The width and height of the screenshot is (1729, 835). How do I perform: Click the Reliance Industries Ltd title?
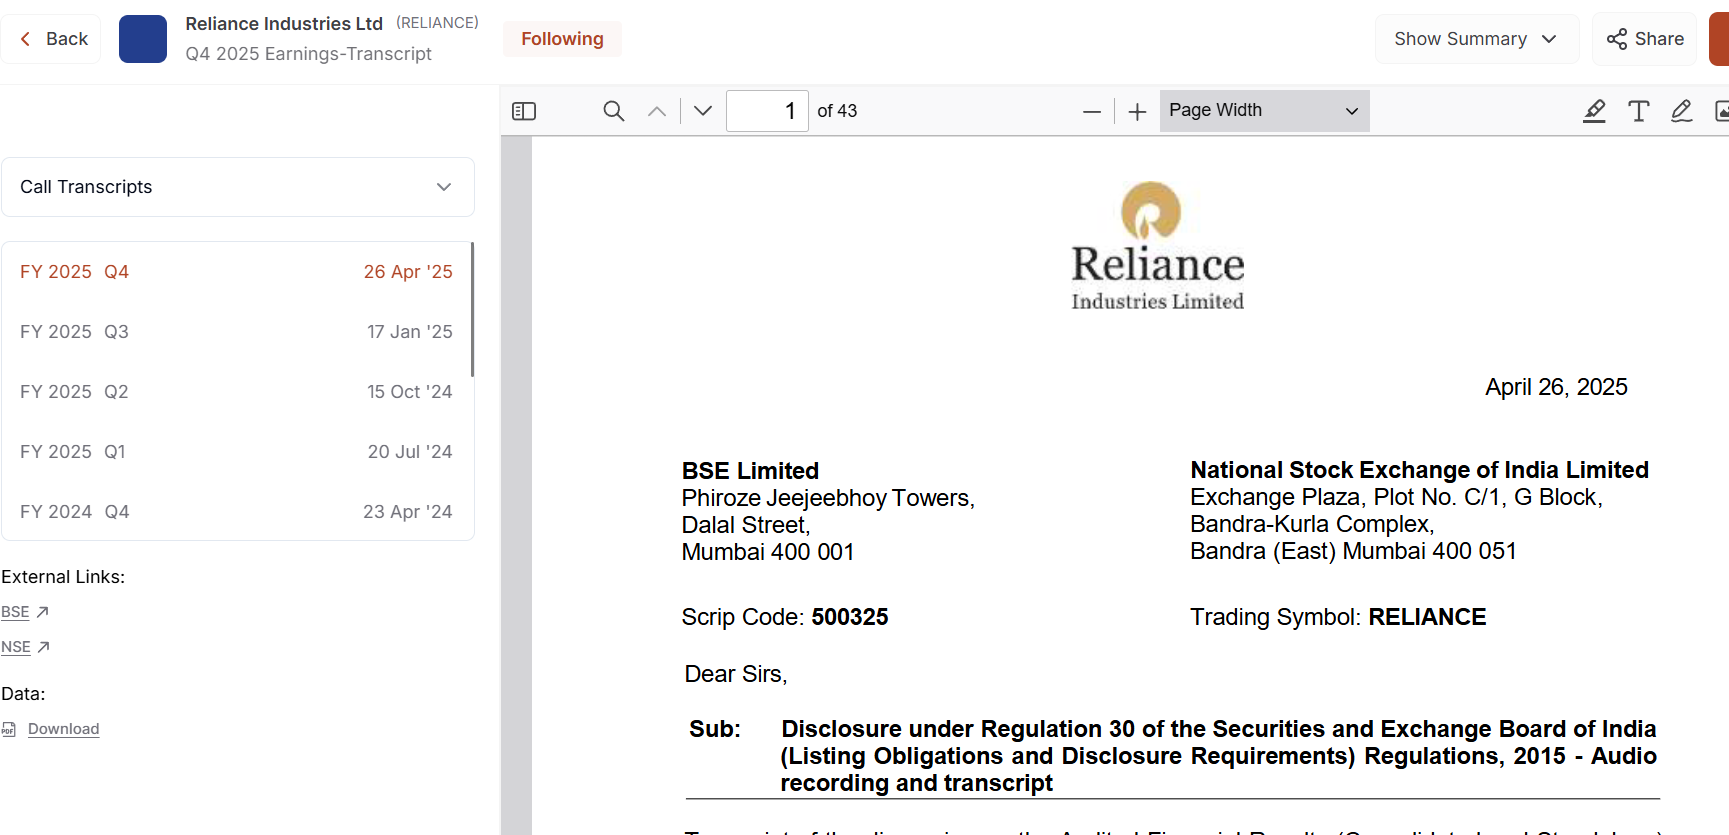tap(284, 23)
